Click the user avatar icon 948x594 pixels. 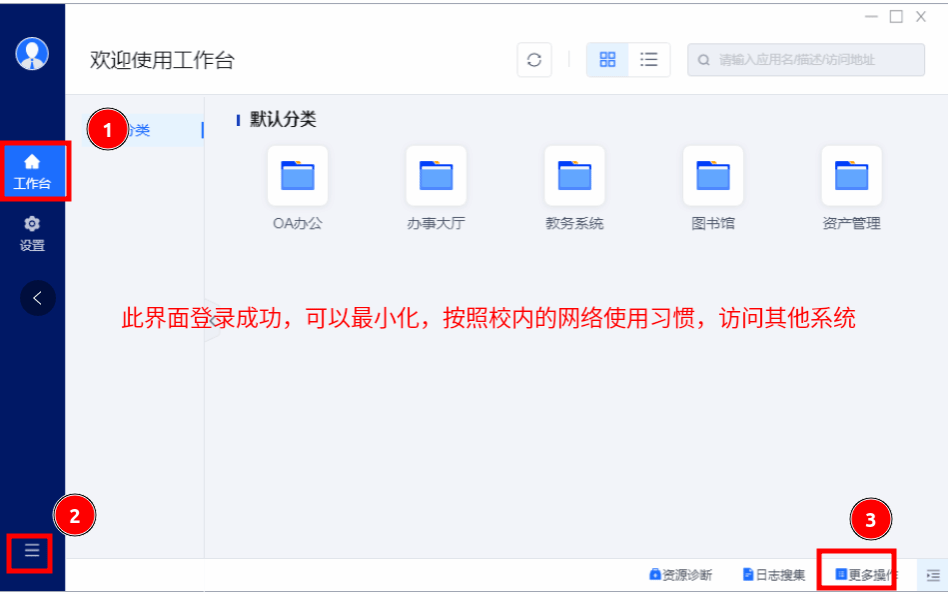click(32, 53)
